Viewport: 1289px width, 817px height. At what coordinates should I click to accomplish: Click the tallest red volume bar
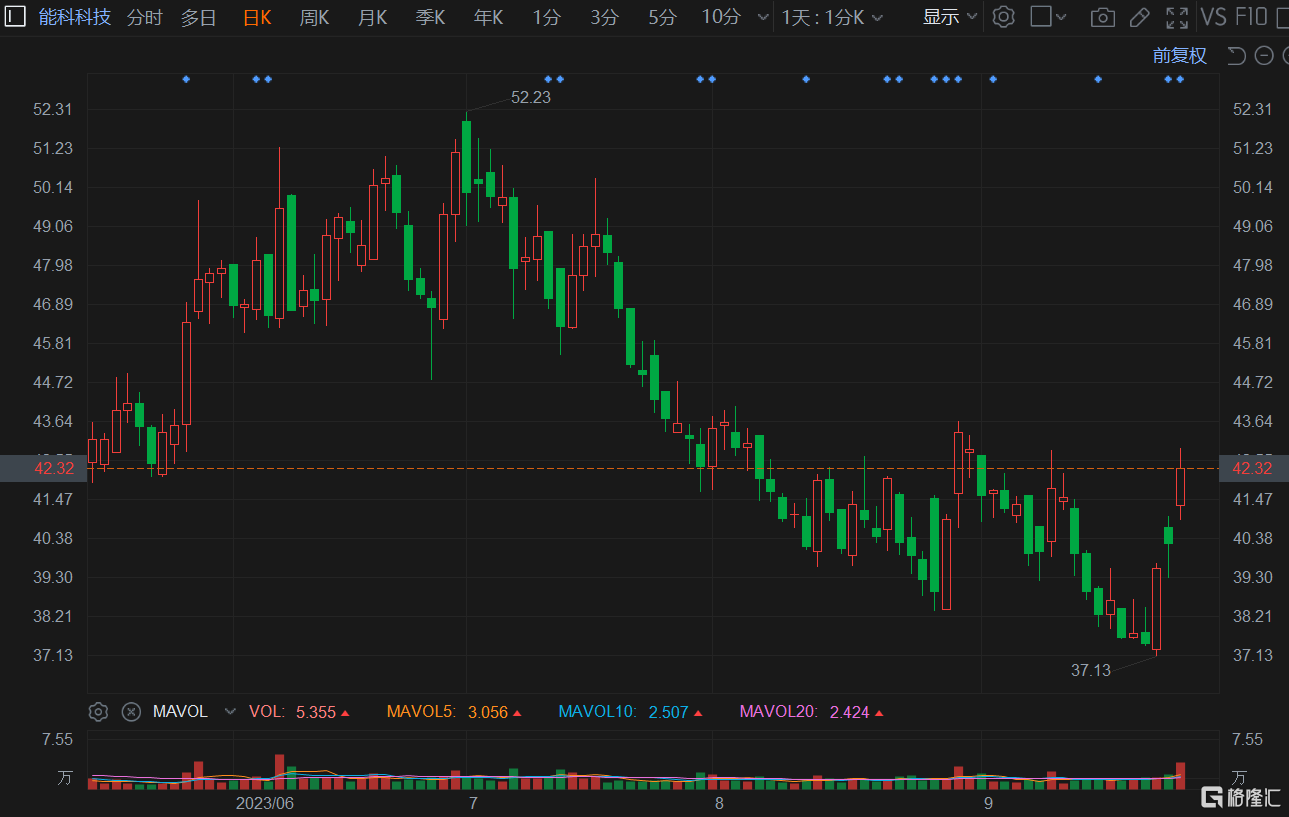(x=279, y=771)
